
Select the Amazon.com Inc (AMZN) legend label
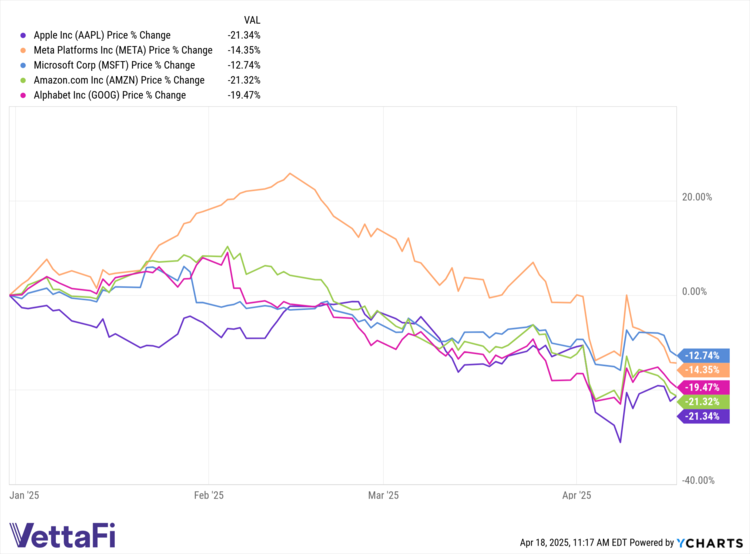click(x=122, y=79)
